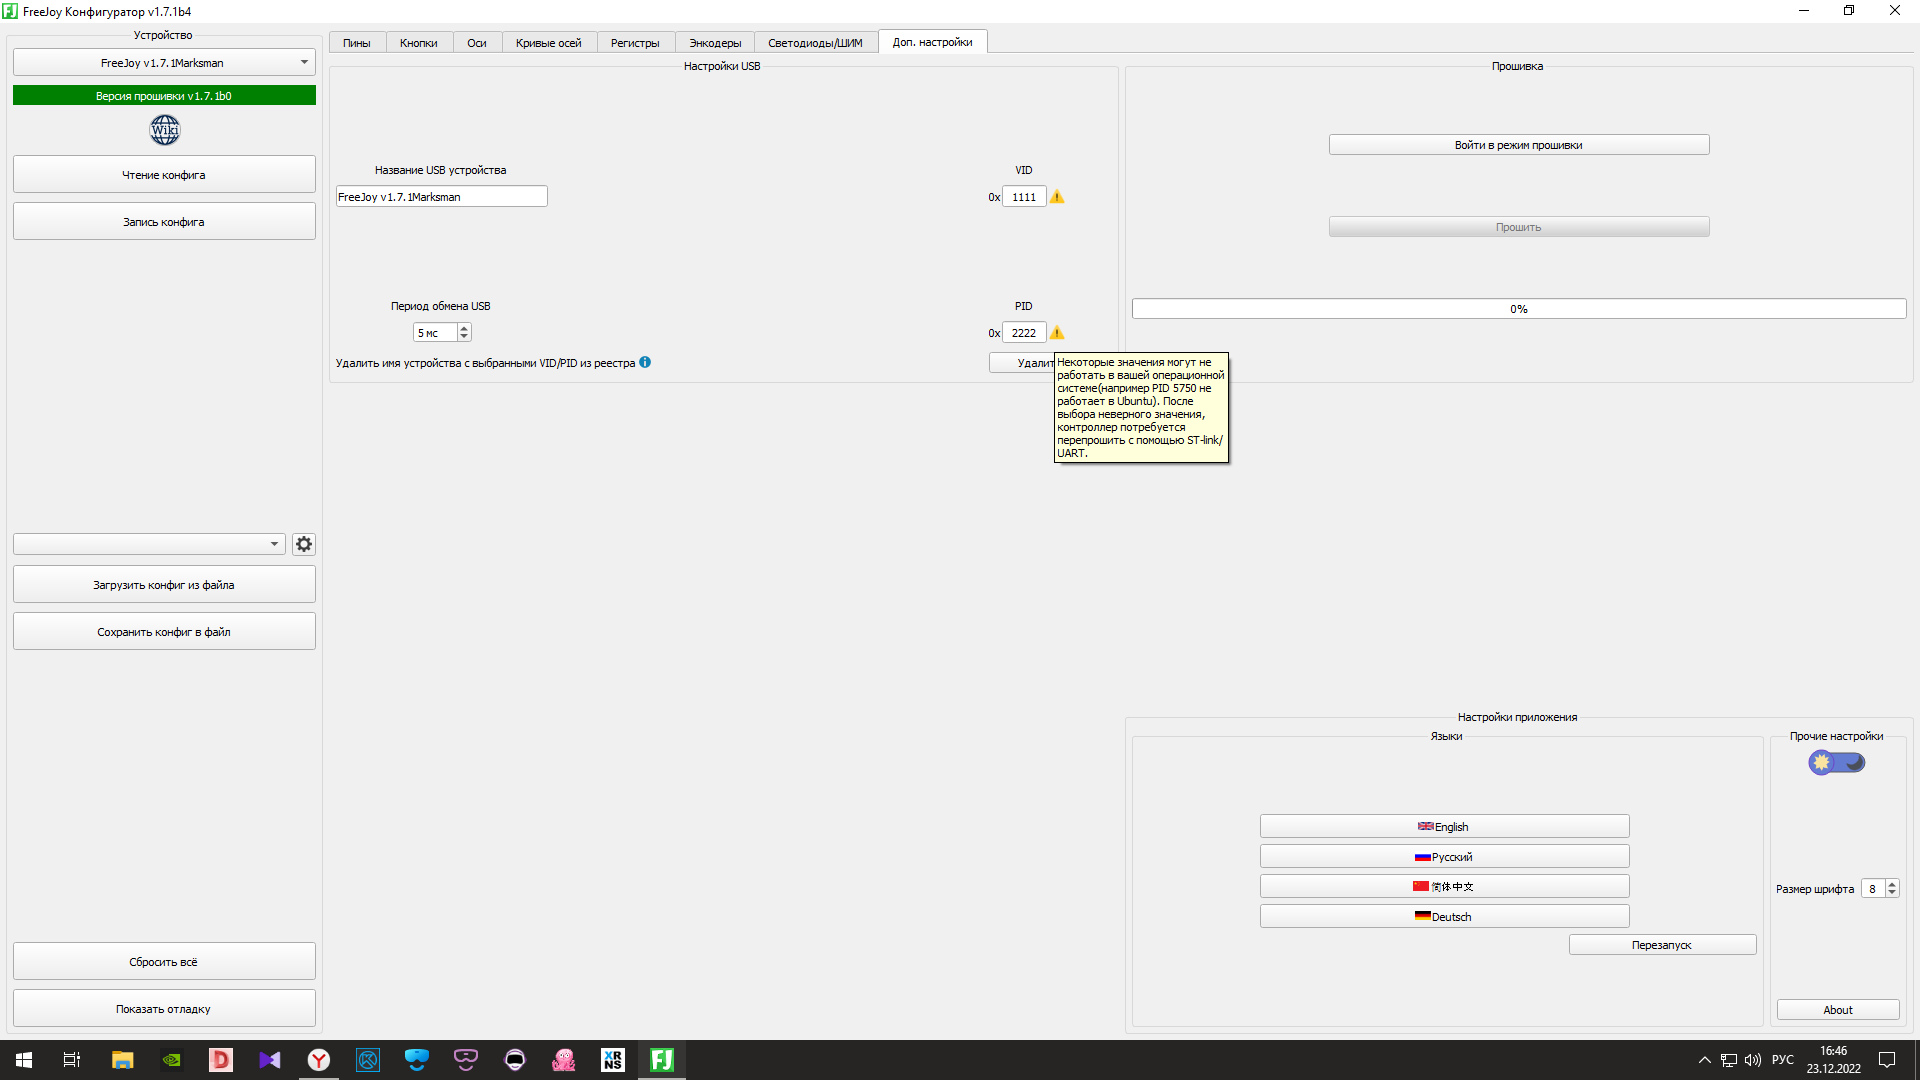Open the About button
This screenshot has width=1920, height=1080.
1838,1010
